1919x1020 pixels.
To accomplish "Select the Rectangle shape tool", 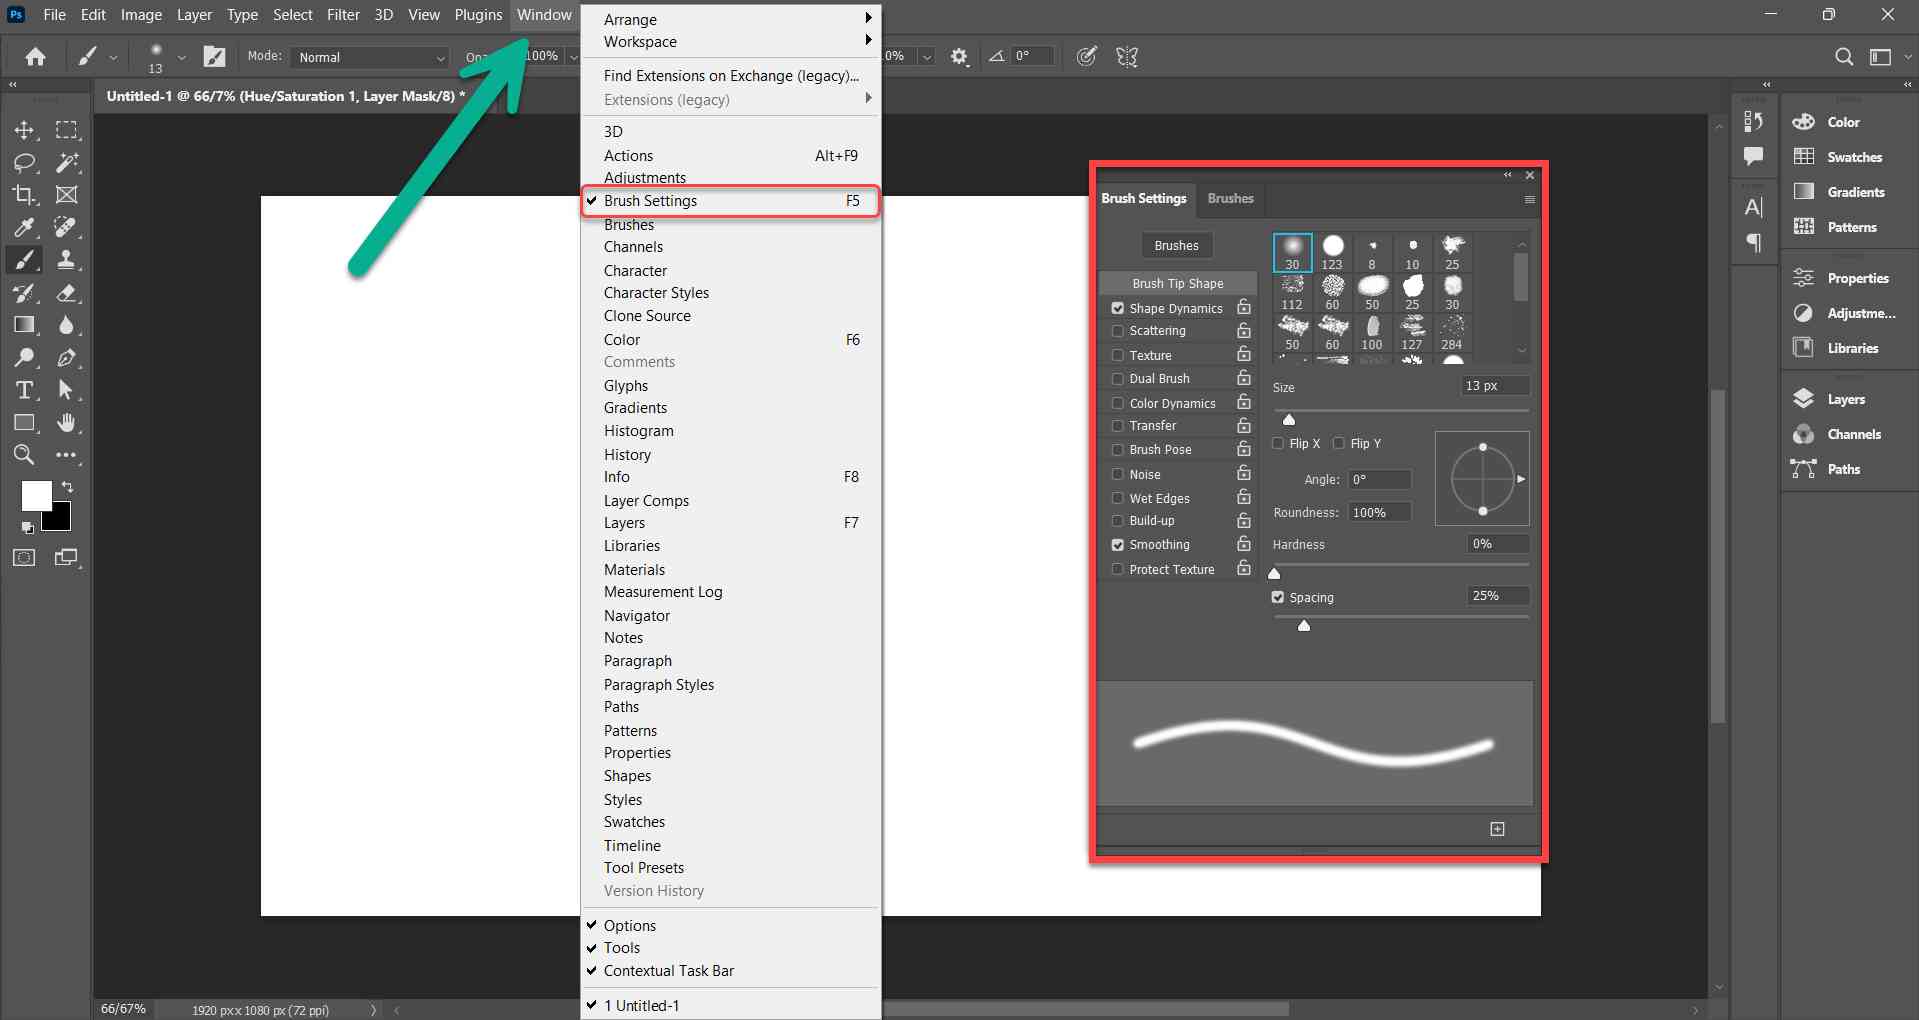I will click(24, 423).
